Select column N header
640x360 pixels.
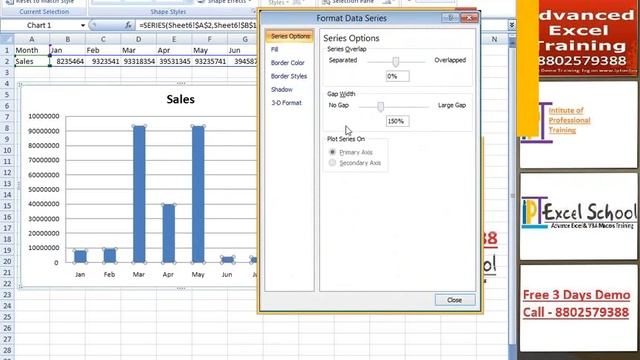coord(494,39)
